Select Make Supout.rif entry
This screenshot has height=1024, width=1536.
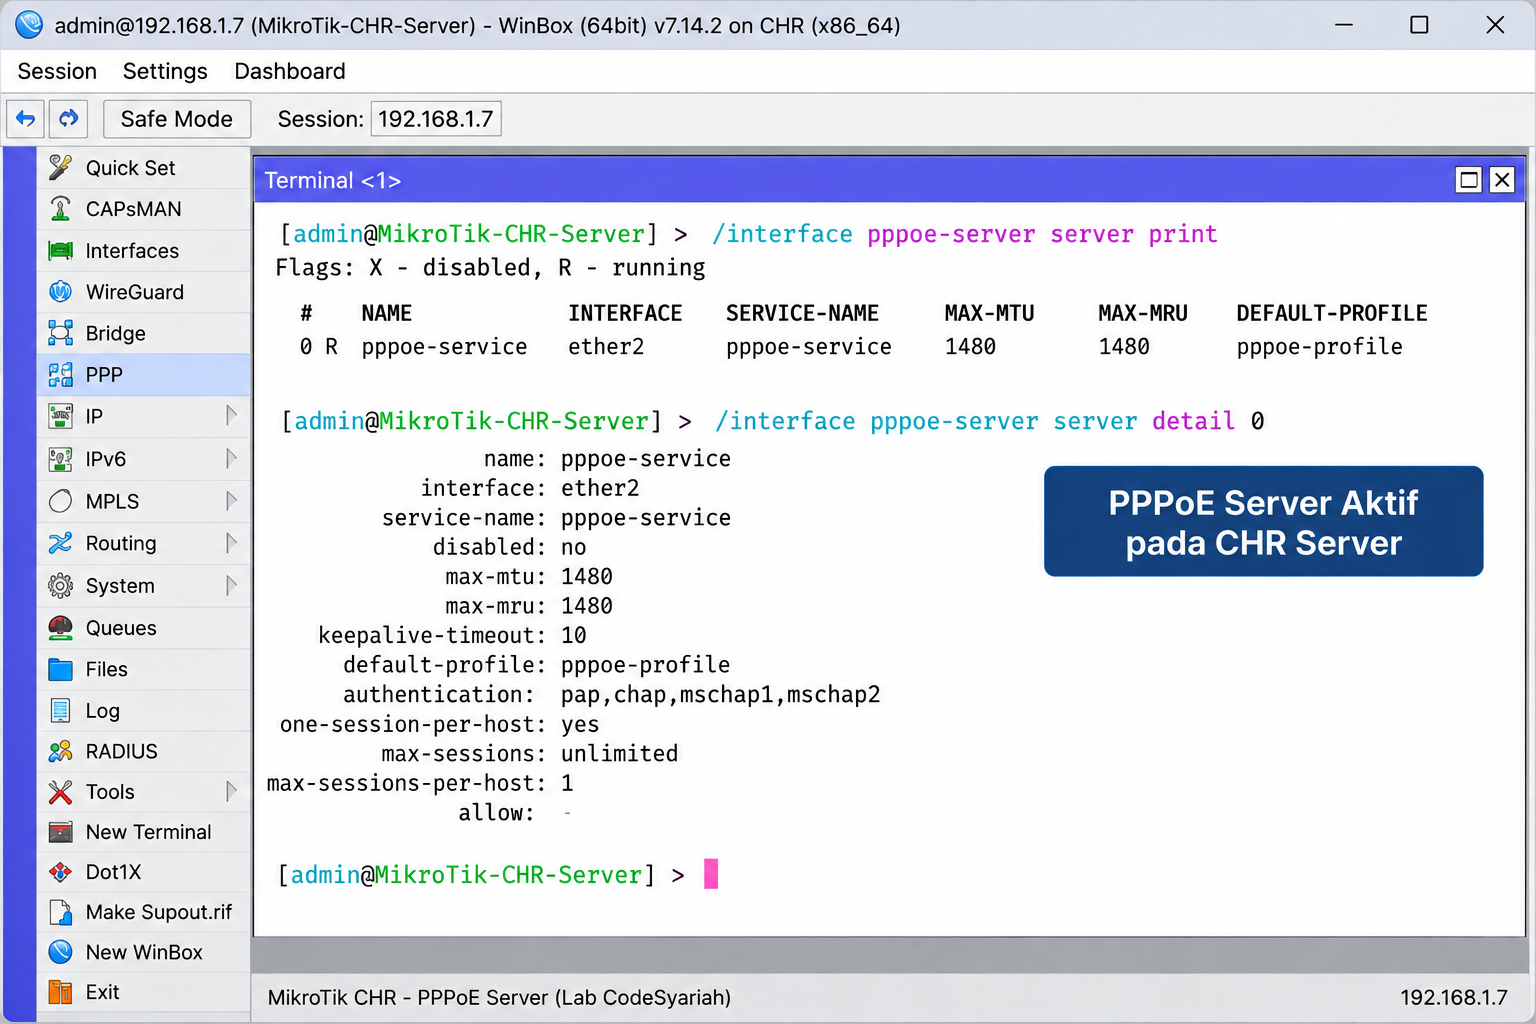[x=144, y=912]
